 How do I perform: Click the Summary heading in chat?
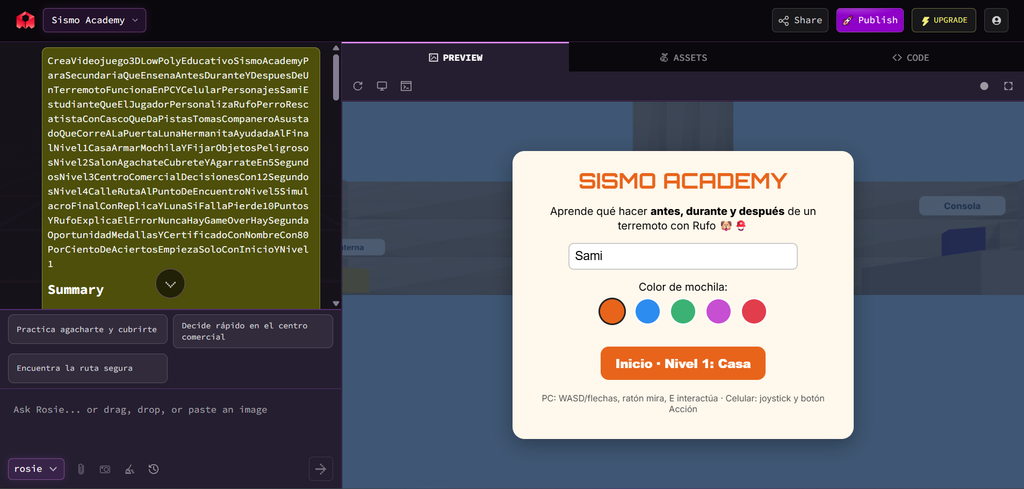pos(76,290)
